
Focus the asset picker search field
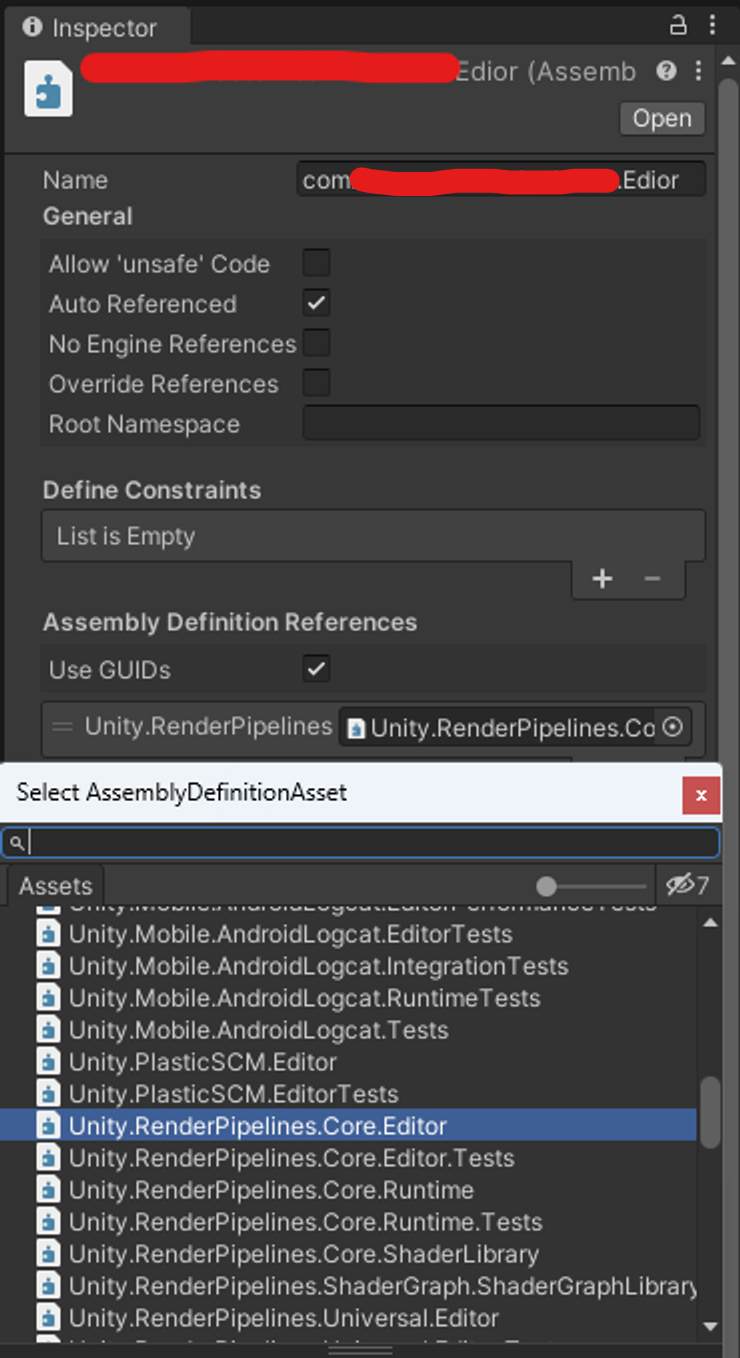tap(360, 843)
